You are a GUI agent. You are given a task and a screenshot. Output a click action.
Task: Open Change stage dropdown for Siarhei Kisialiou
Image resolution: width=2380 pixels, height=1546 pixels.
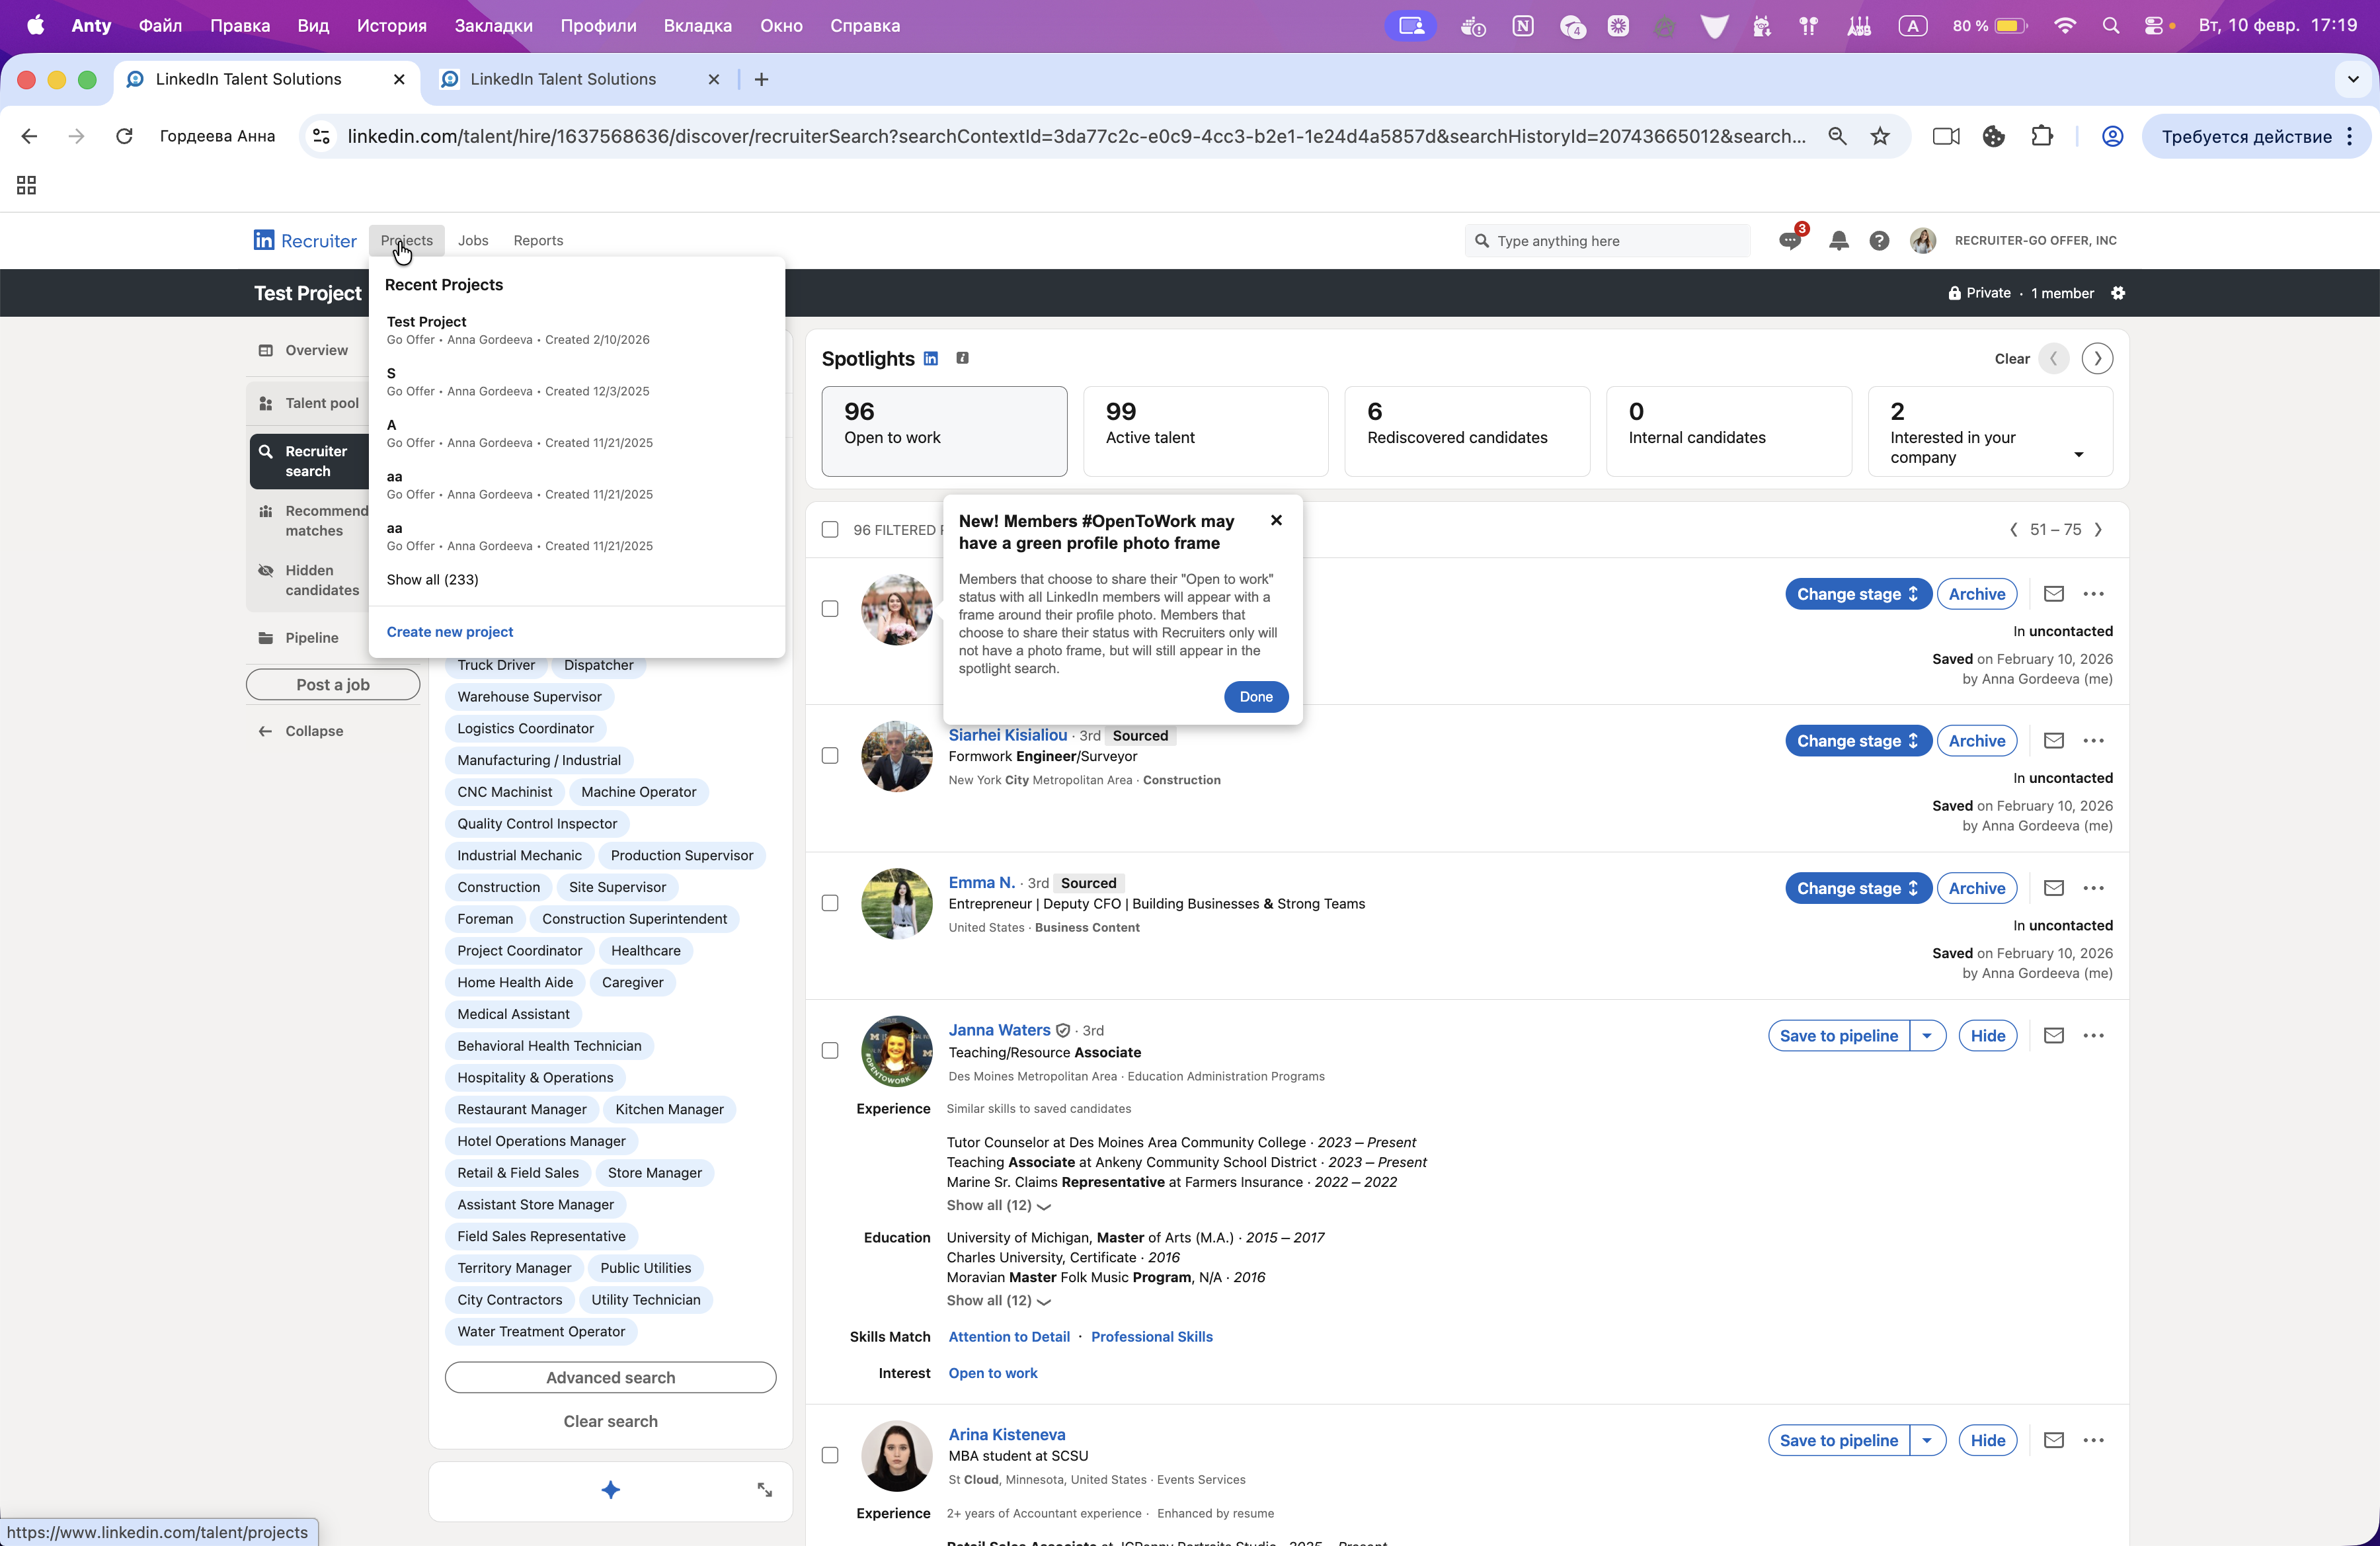point(1857,741)
